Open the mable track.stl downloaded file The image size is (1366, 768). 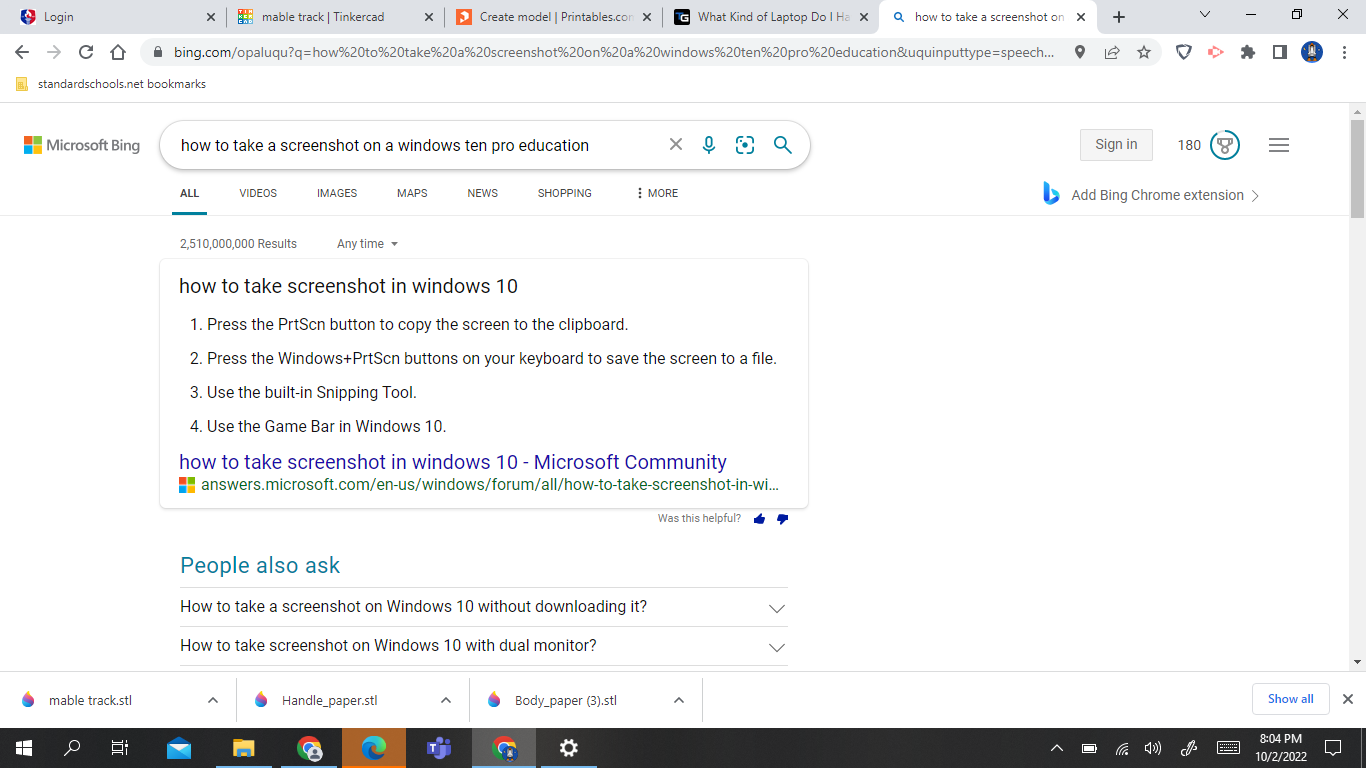point(90,700)
